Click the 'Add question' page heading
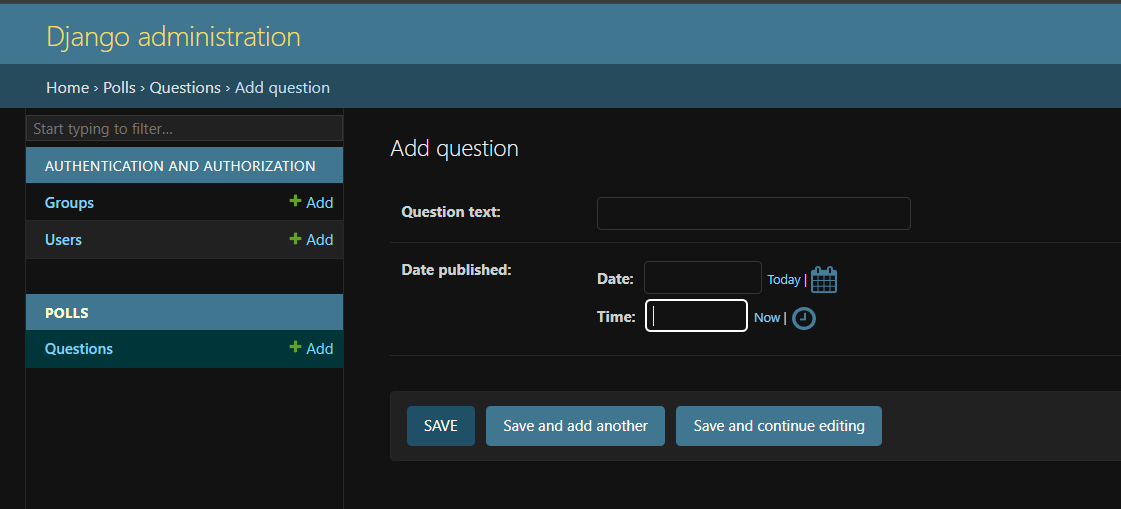Viewport: 1121px width, 509px height. pyautogui.click(x=454, y=148)
